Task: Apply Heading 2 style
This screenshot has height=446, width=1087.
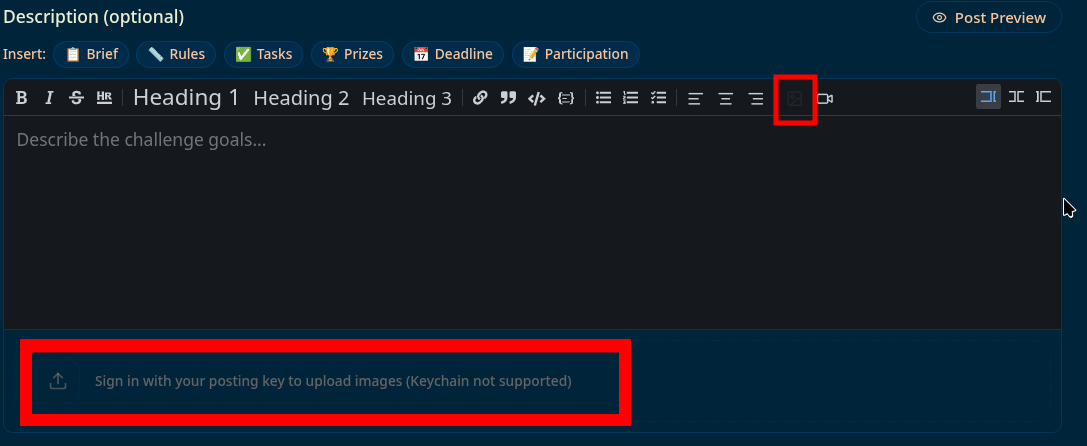Action: [x=302, y=98]
